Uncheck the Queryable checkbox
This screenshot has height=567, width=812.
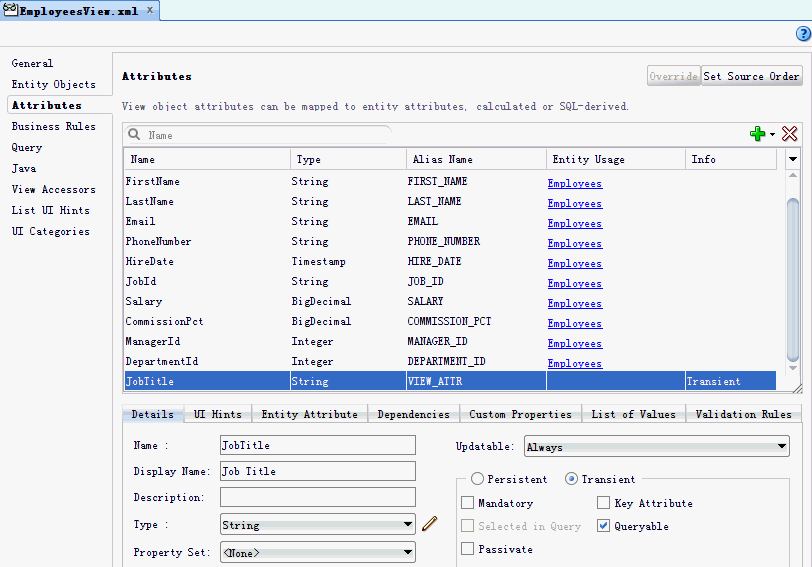[603, 526]
